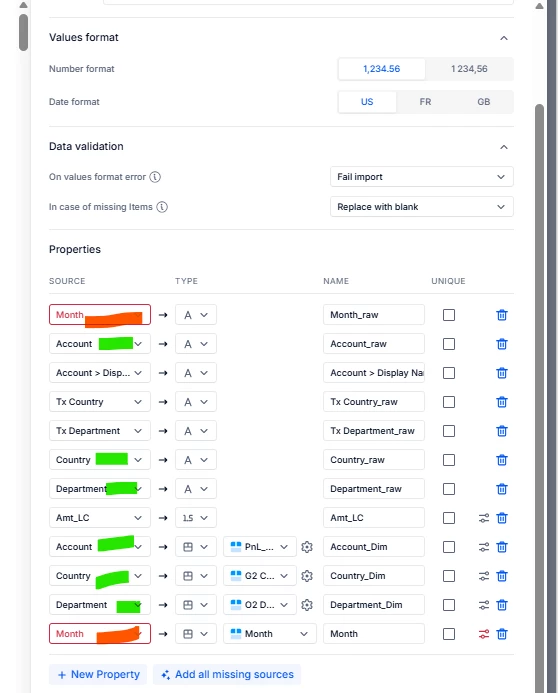Click the red sliders icon on Month row

(484, 634)
